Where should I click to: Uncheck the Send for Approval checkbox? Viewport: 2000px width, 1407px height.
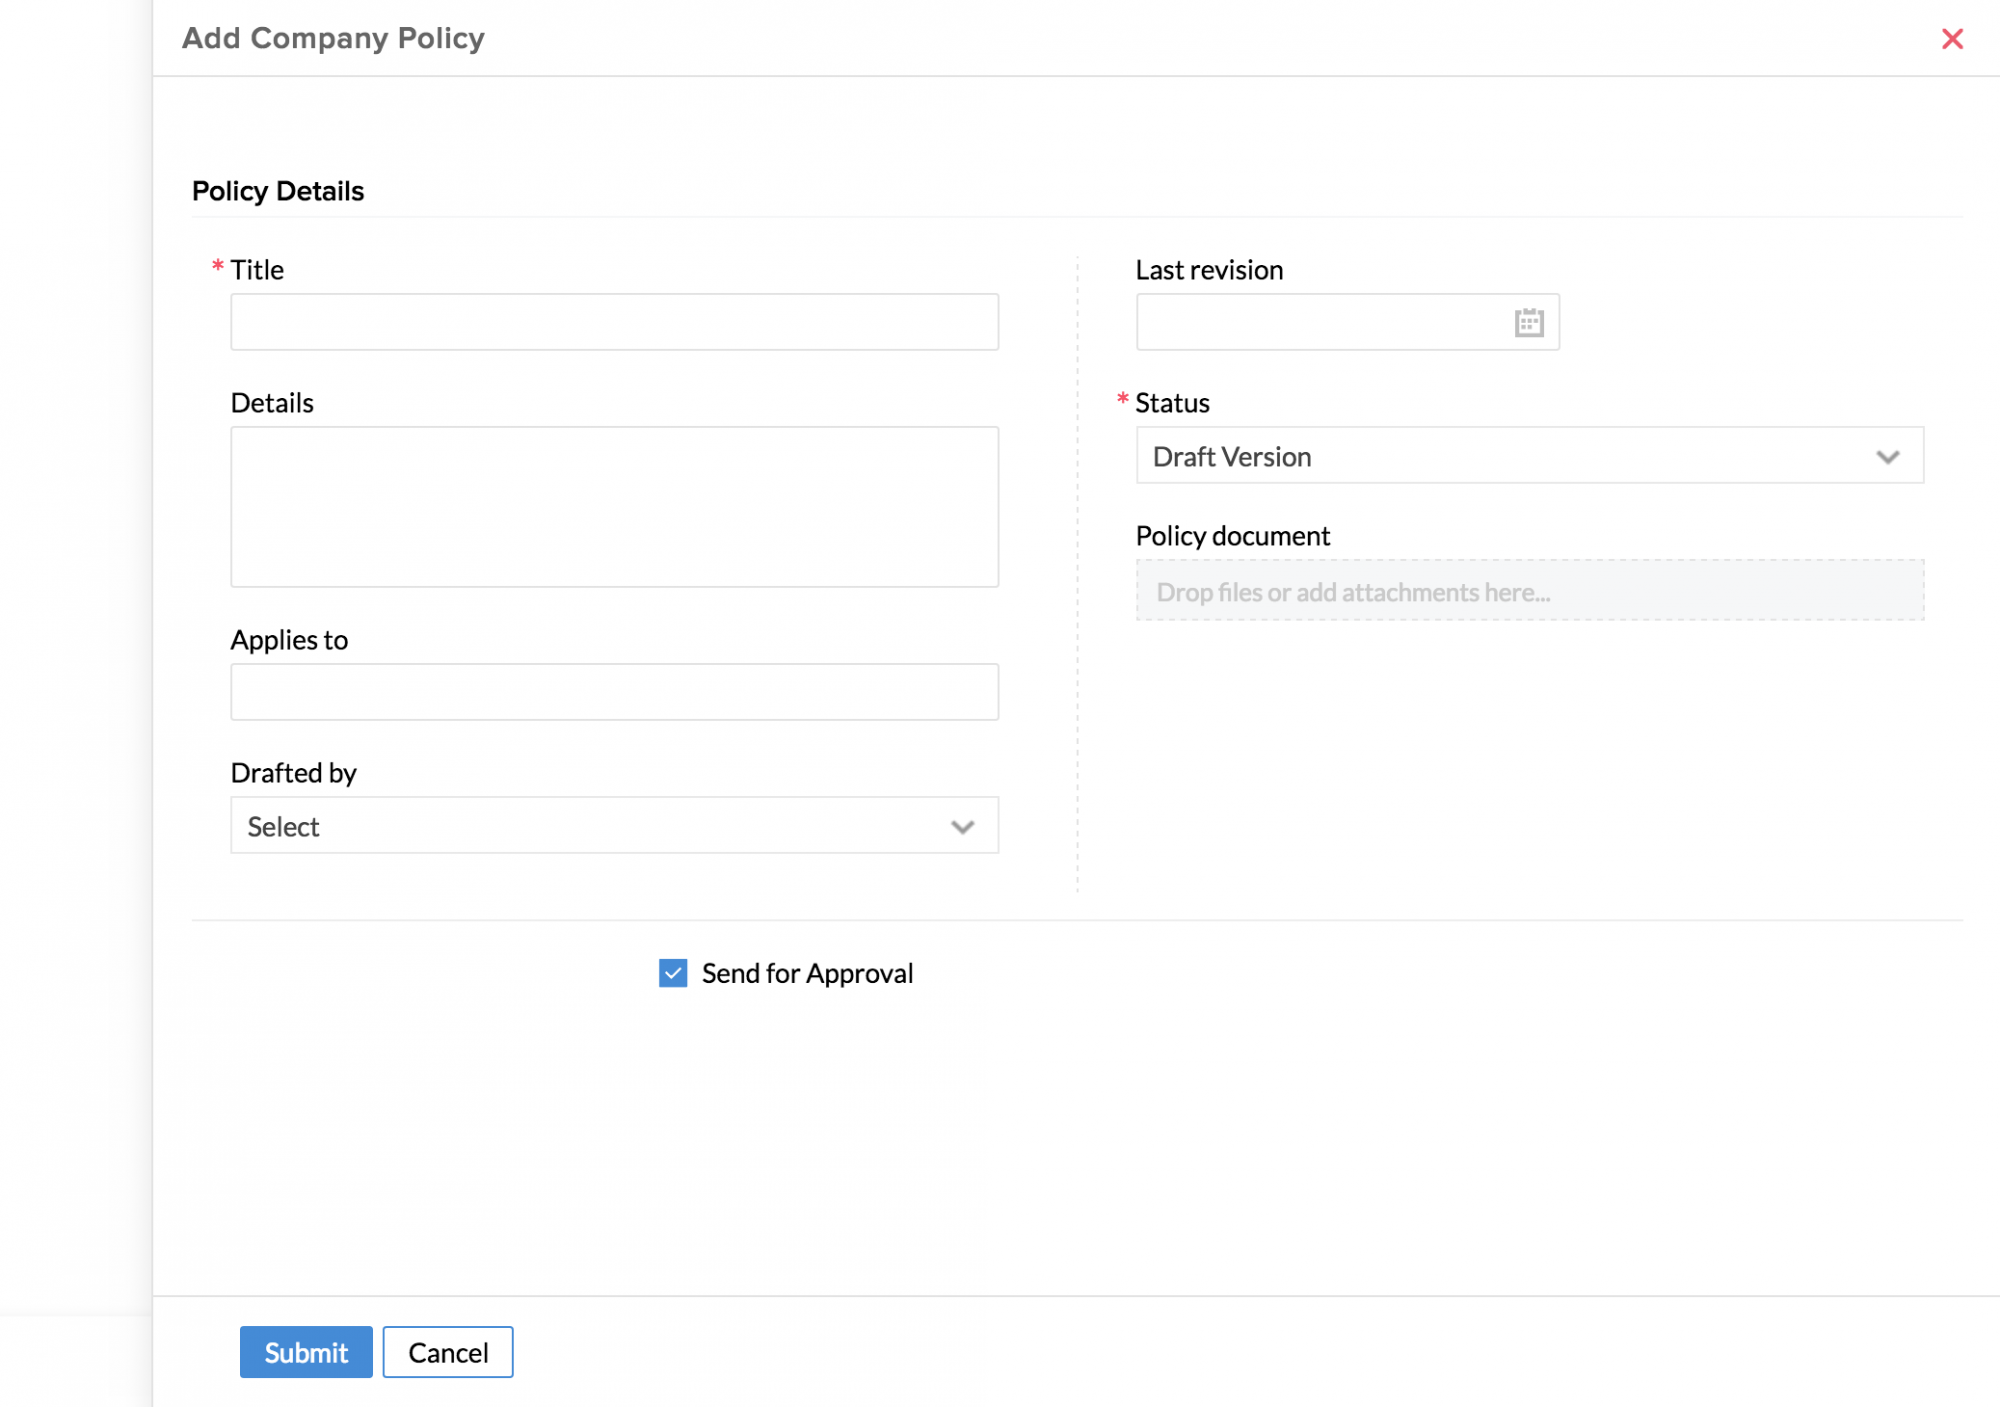point(673,973)
